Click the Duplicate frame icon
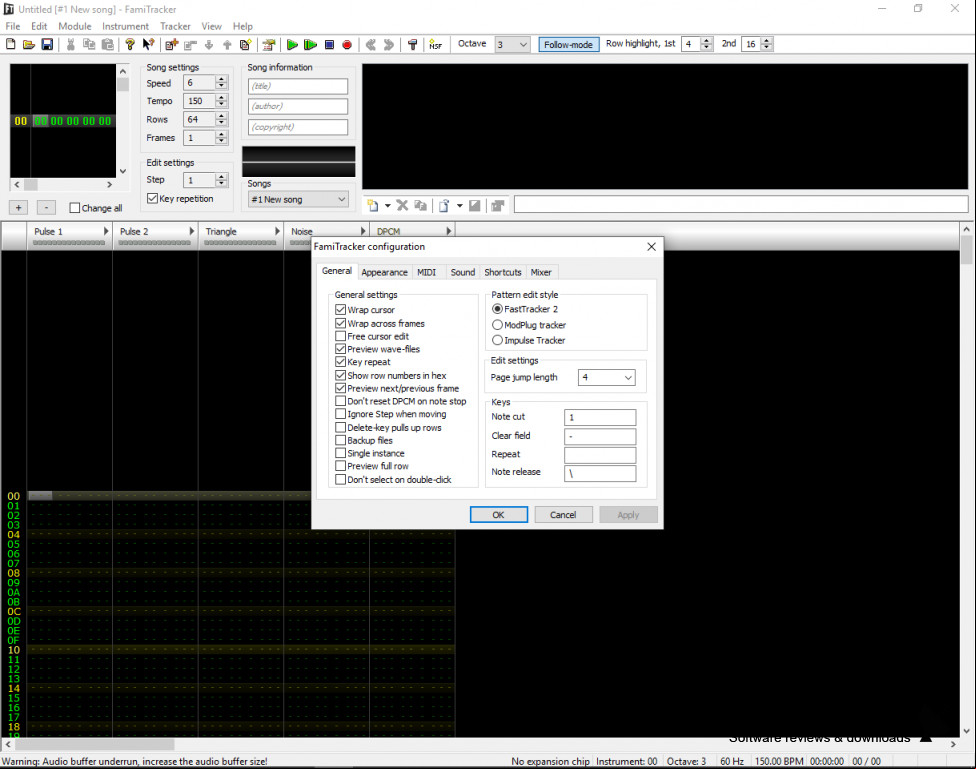The height and width of the screenshot is (769, 976). (x=246, y=44)
